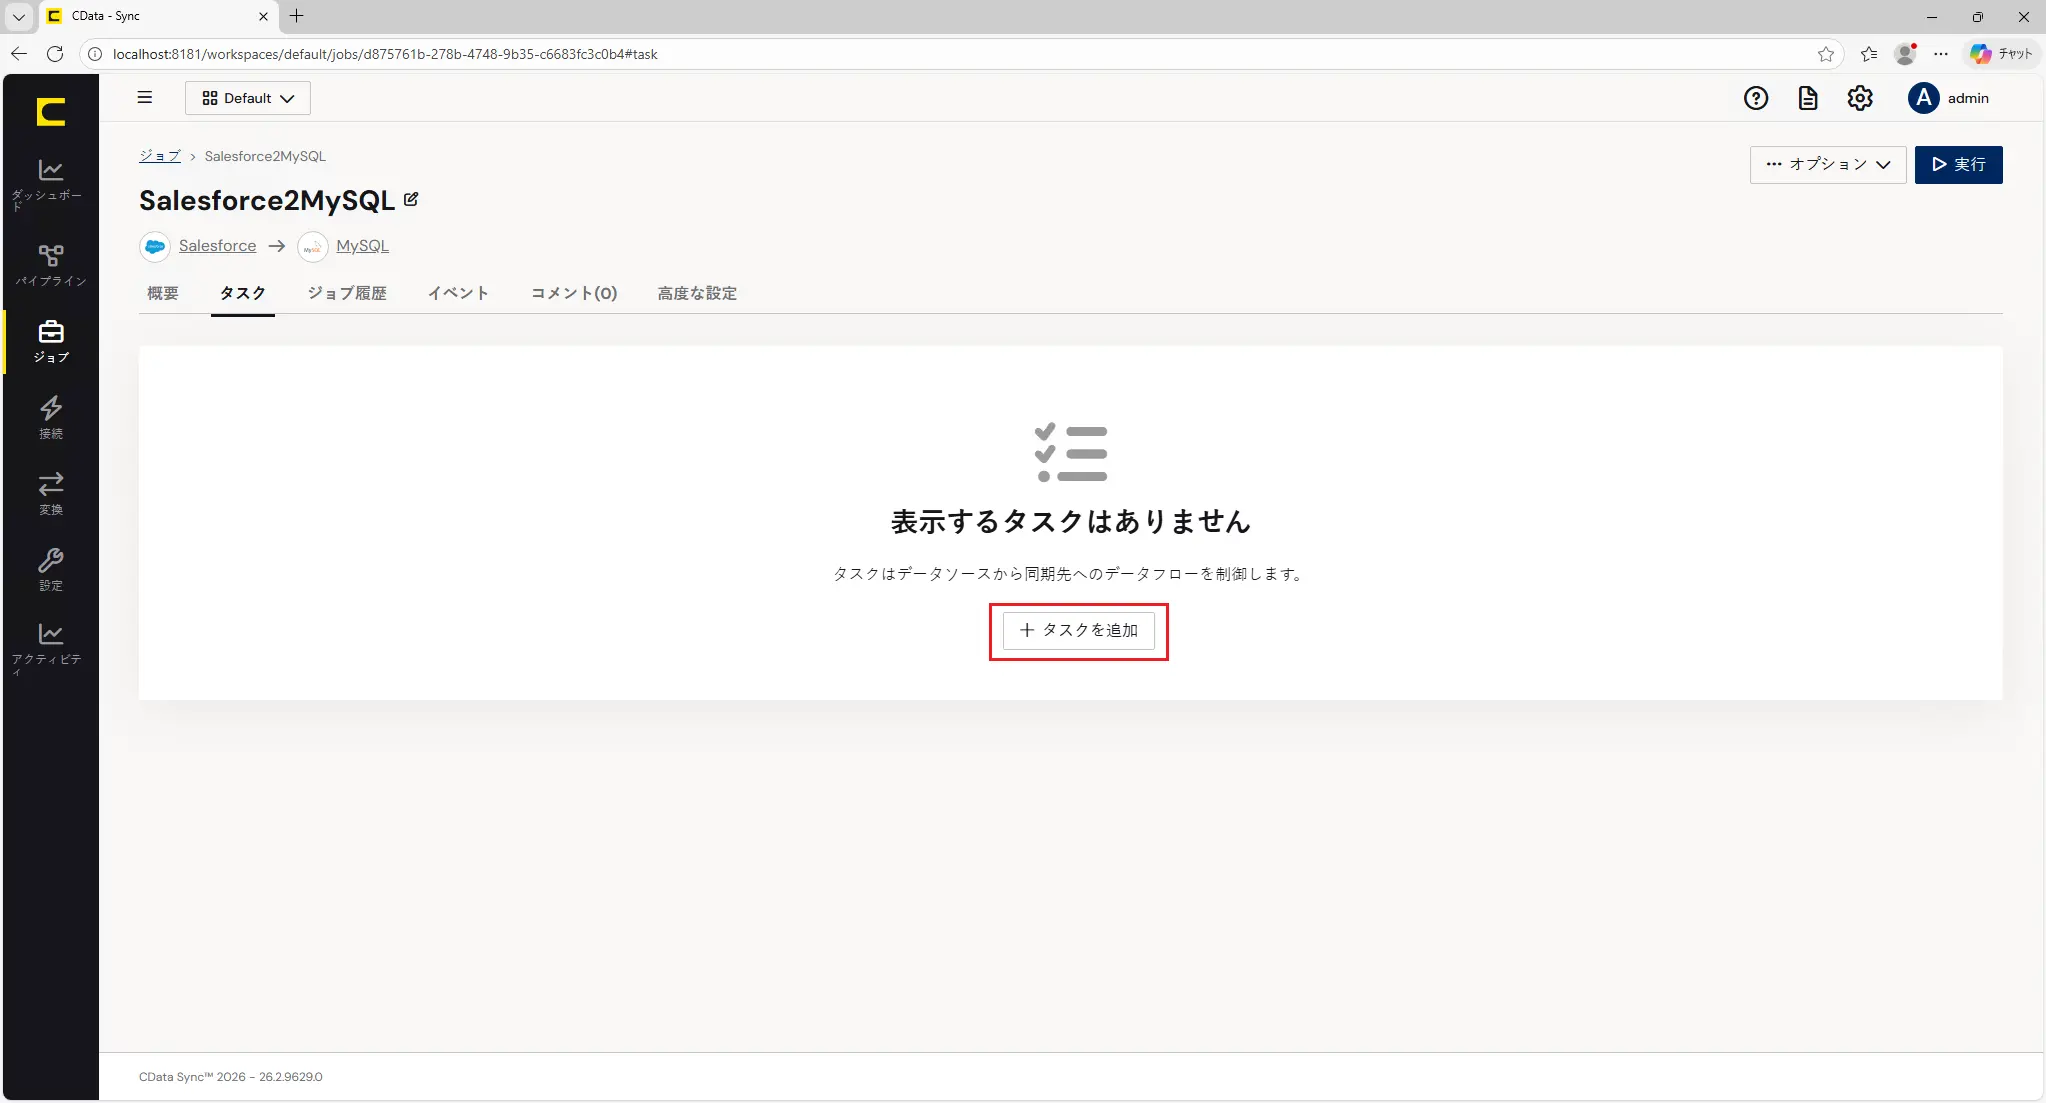The image size is (2046, 1103).
Task: Toggle the hamburger navigation menu
Action: tap(145, 98)
